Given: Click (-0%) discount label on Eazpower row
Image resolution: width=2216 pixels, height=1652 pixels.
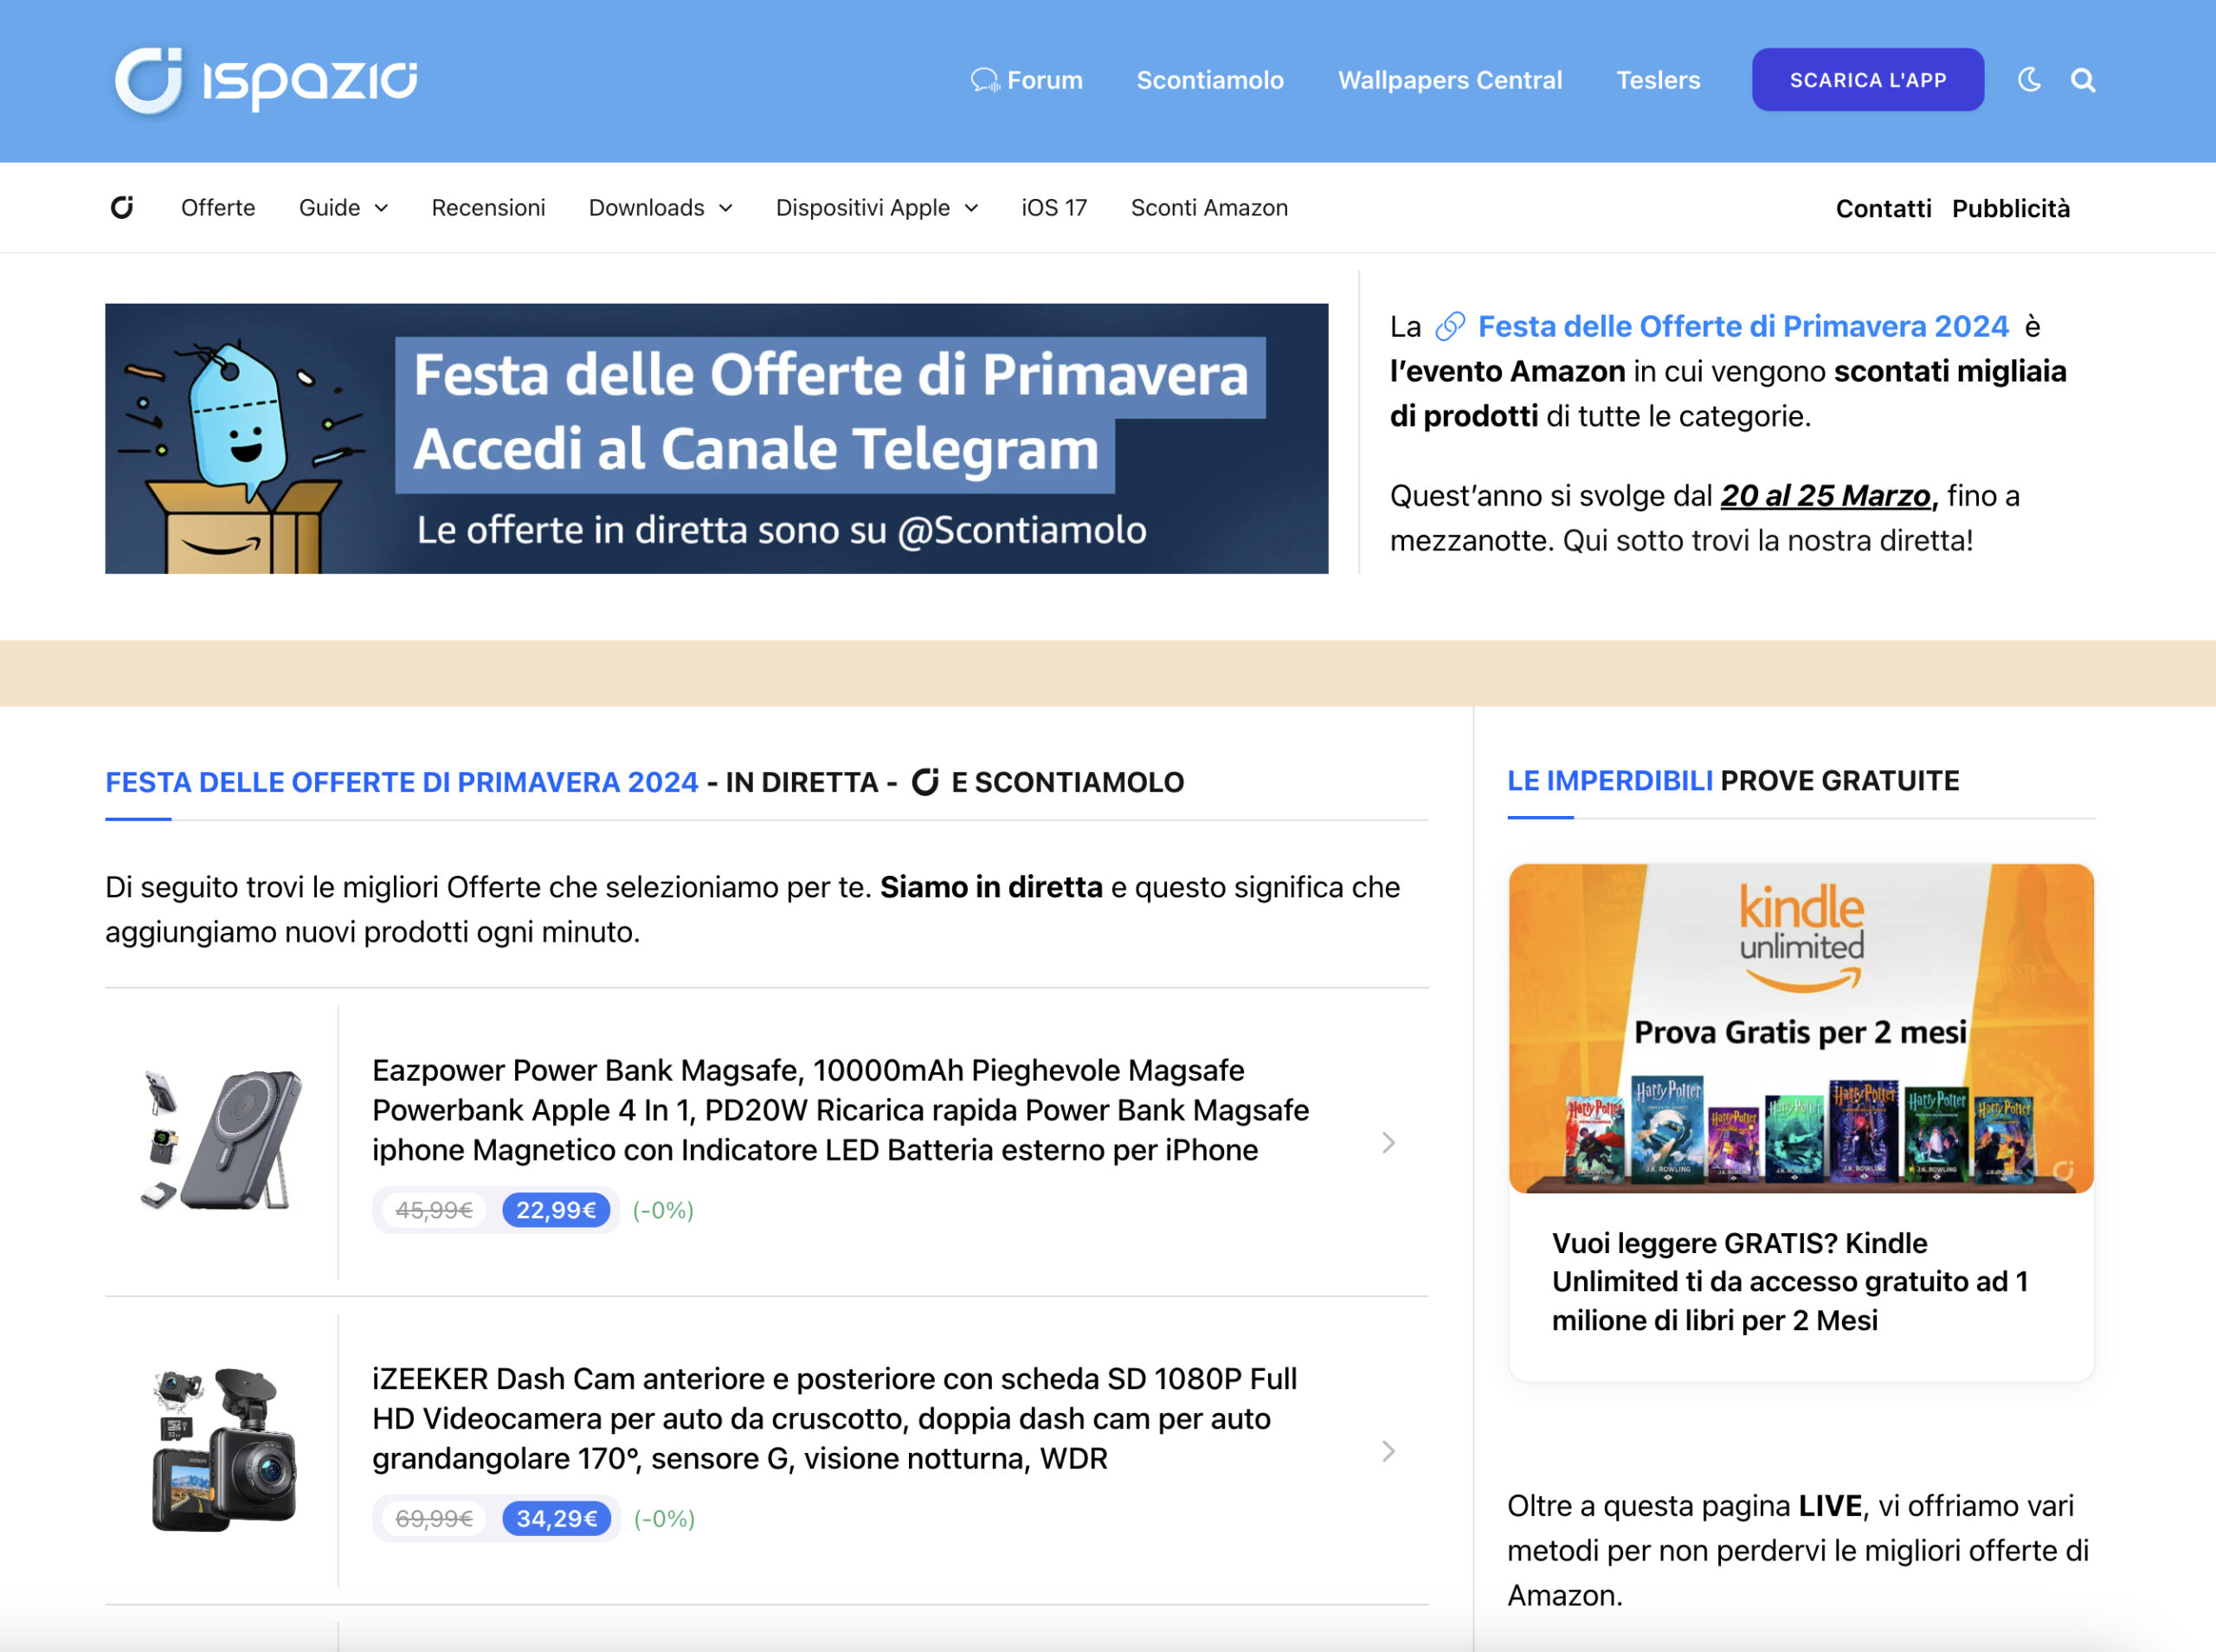Looking at the screenshot, I should click(x=663, y=1210).
